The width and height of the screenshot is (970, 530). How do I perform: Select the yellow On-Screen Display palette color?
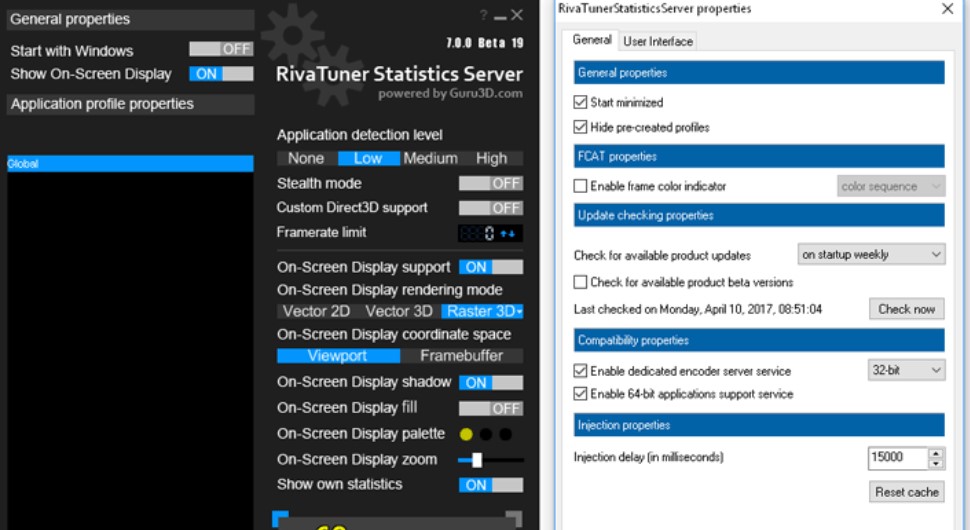466,434
